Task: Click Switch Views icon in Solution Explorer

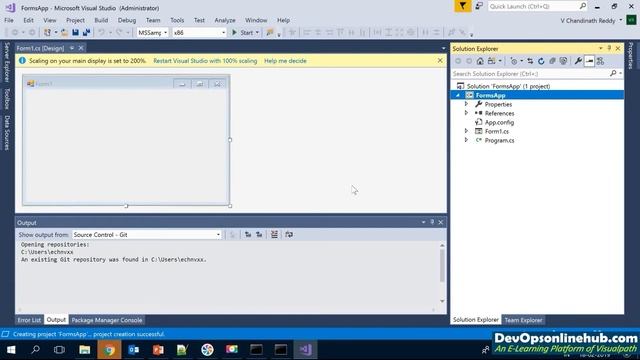Action: tap(493, 61)
